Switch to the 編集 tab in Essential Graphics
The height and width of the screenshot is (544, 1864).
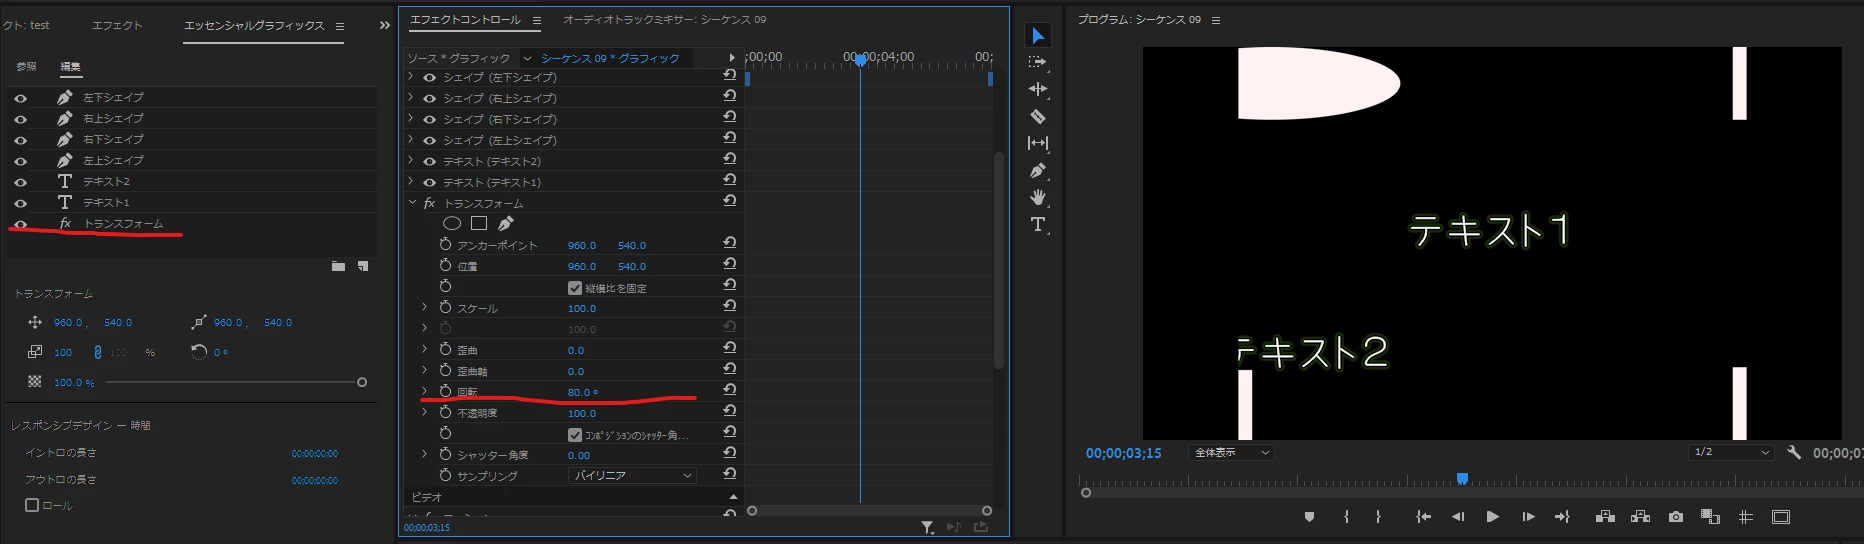click(70, 66)
